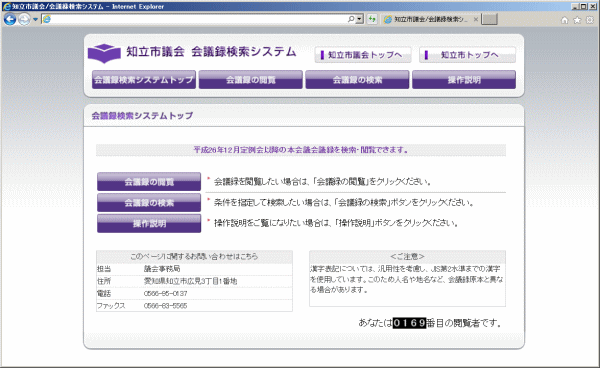The width and height of the screenshot is (600, 368).
Task: Select 会議録検索システムトップ in navigation bar
Action: click(144, 80)
